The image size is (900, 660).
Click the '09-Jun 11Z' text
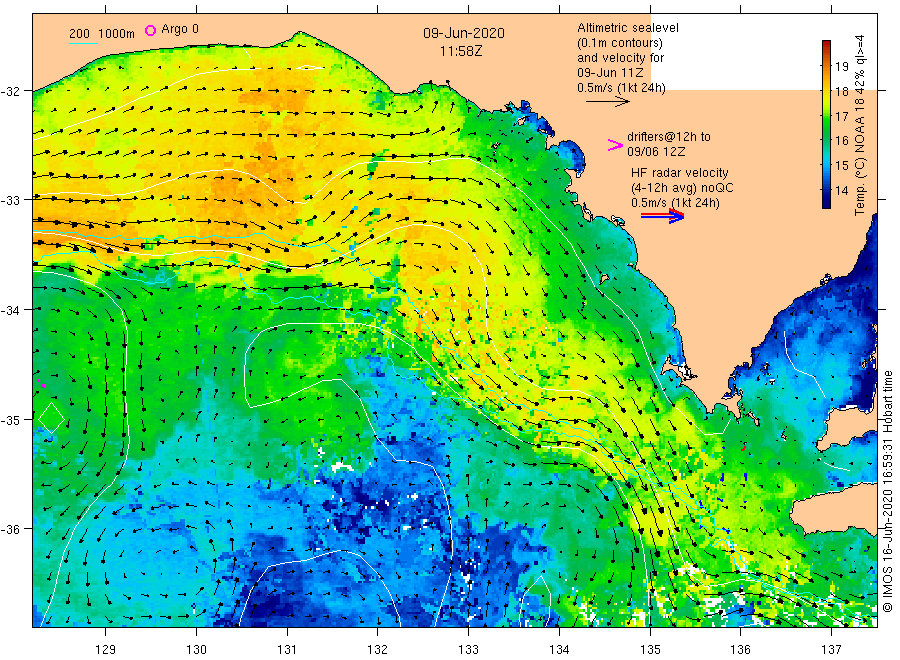click(610, 73)
